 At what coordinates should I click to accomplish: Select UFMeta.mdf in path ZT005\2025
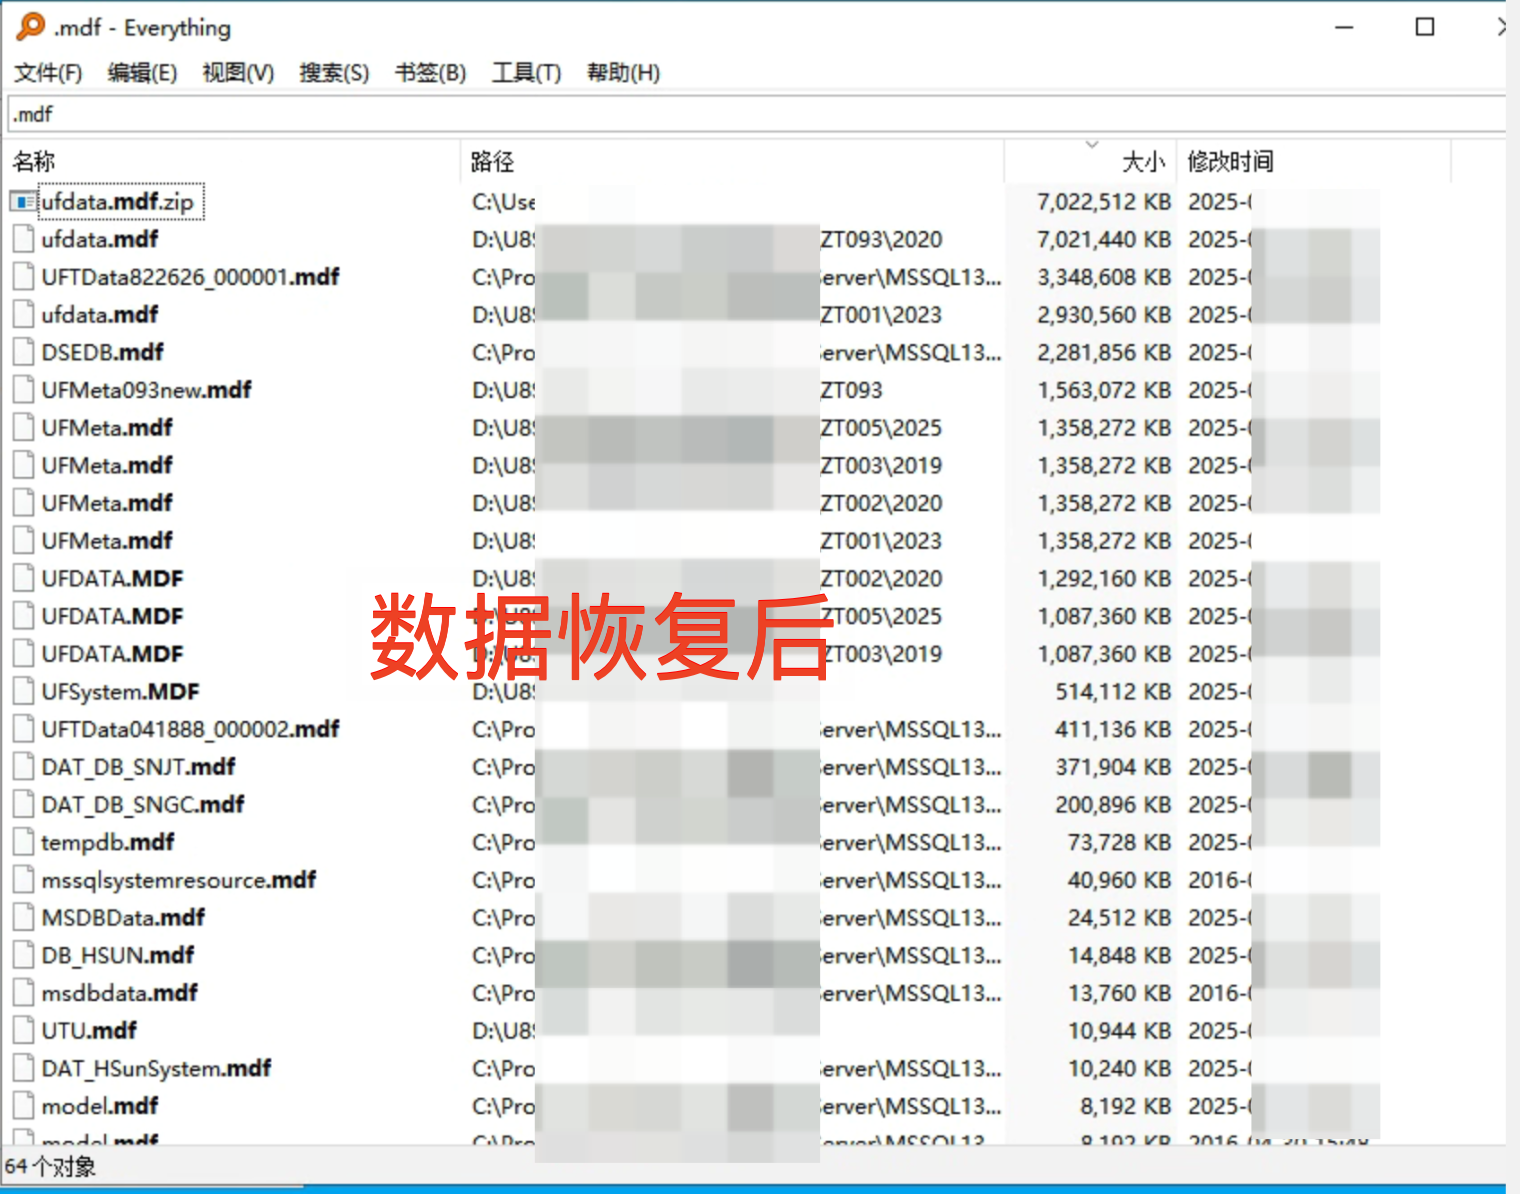point(107,428)
